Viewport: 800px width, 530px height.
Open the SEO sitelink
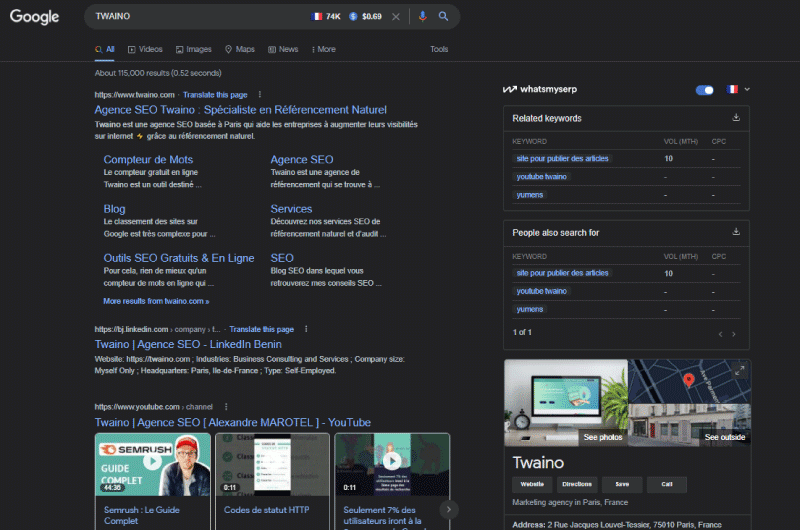tap(282, 258)
